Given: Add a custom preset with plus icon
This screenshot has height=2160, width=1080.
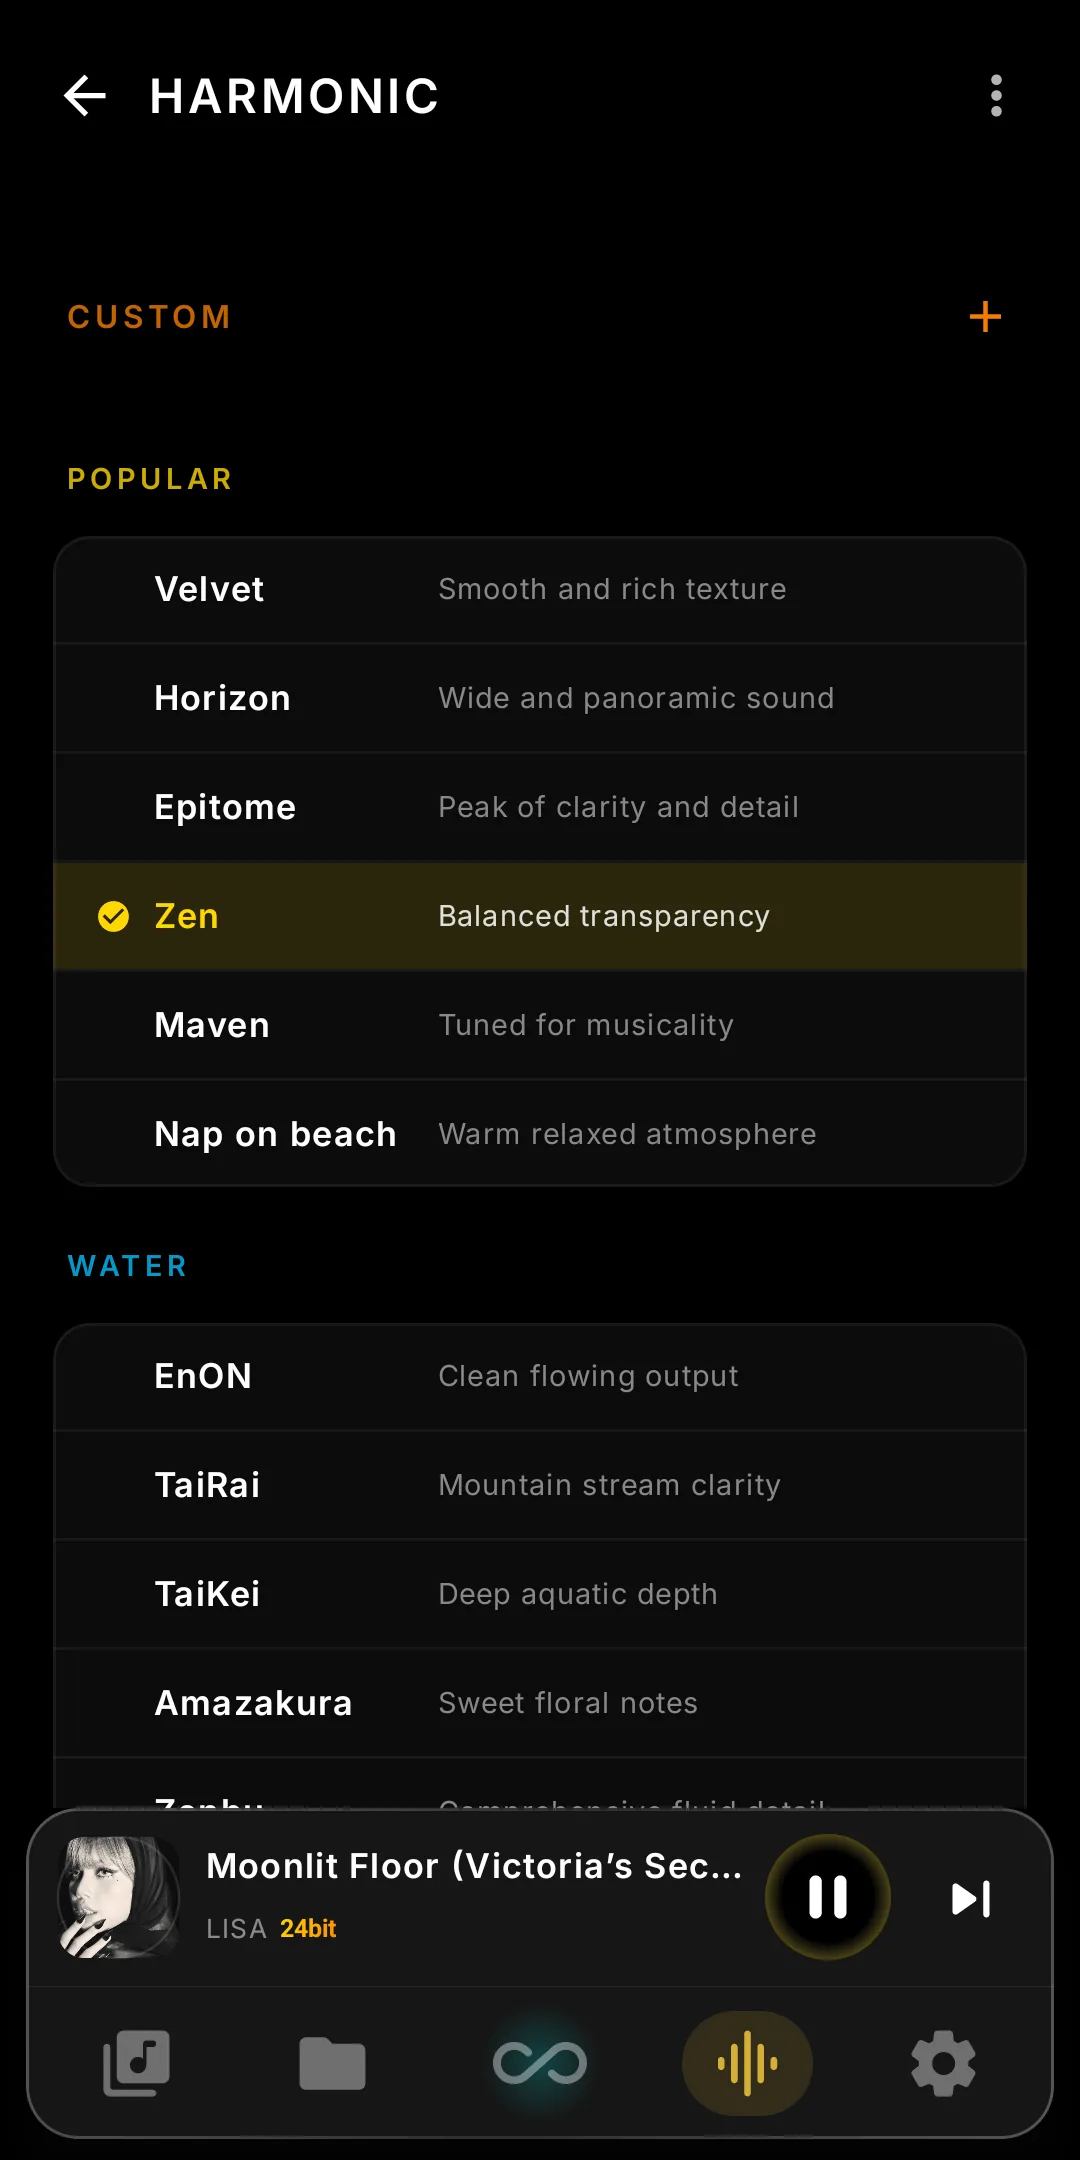Looking at the screenshot, I should coord(985,317).
